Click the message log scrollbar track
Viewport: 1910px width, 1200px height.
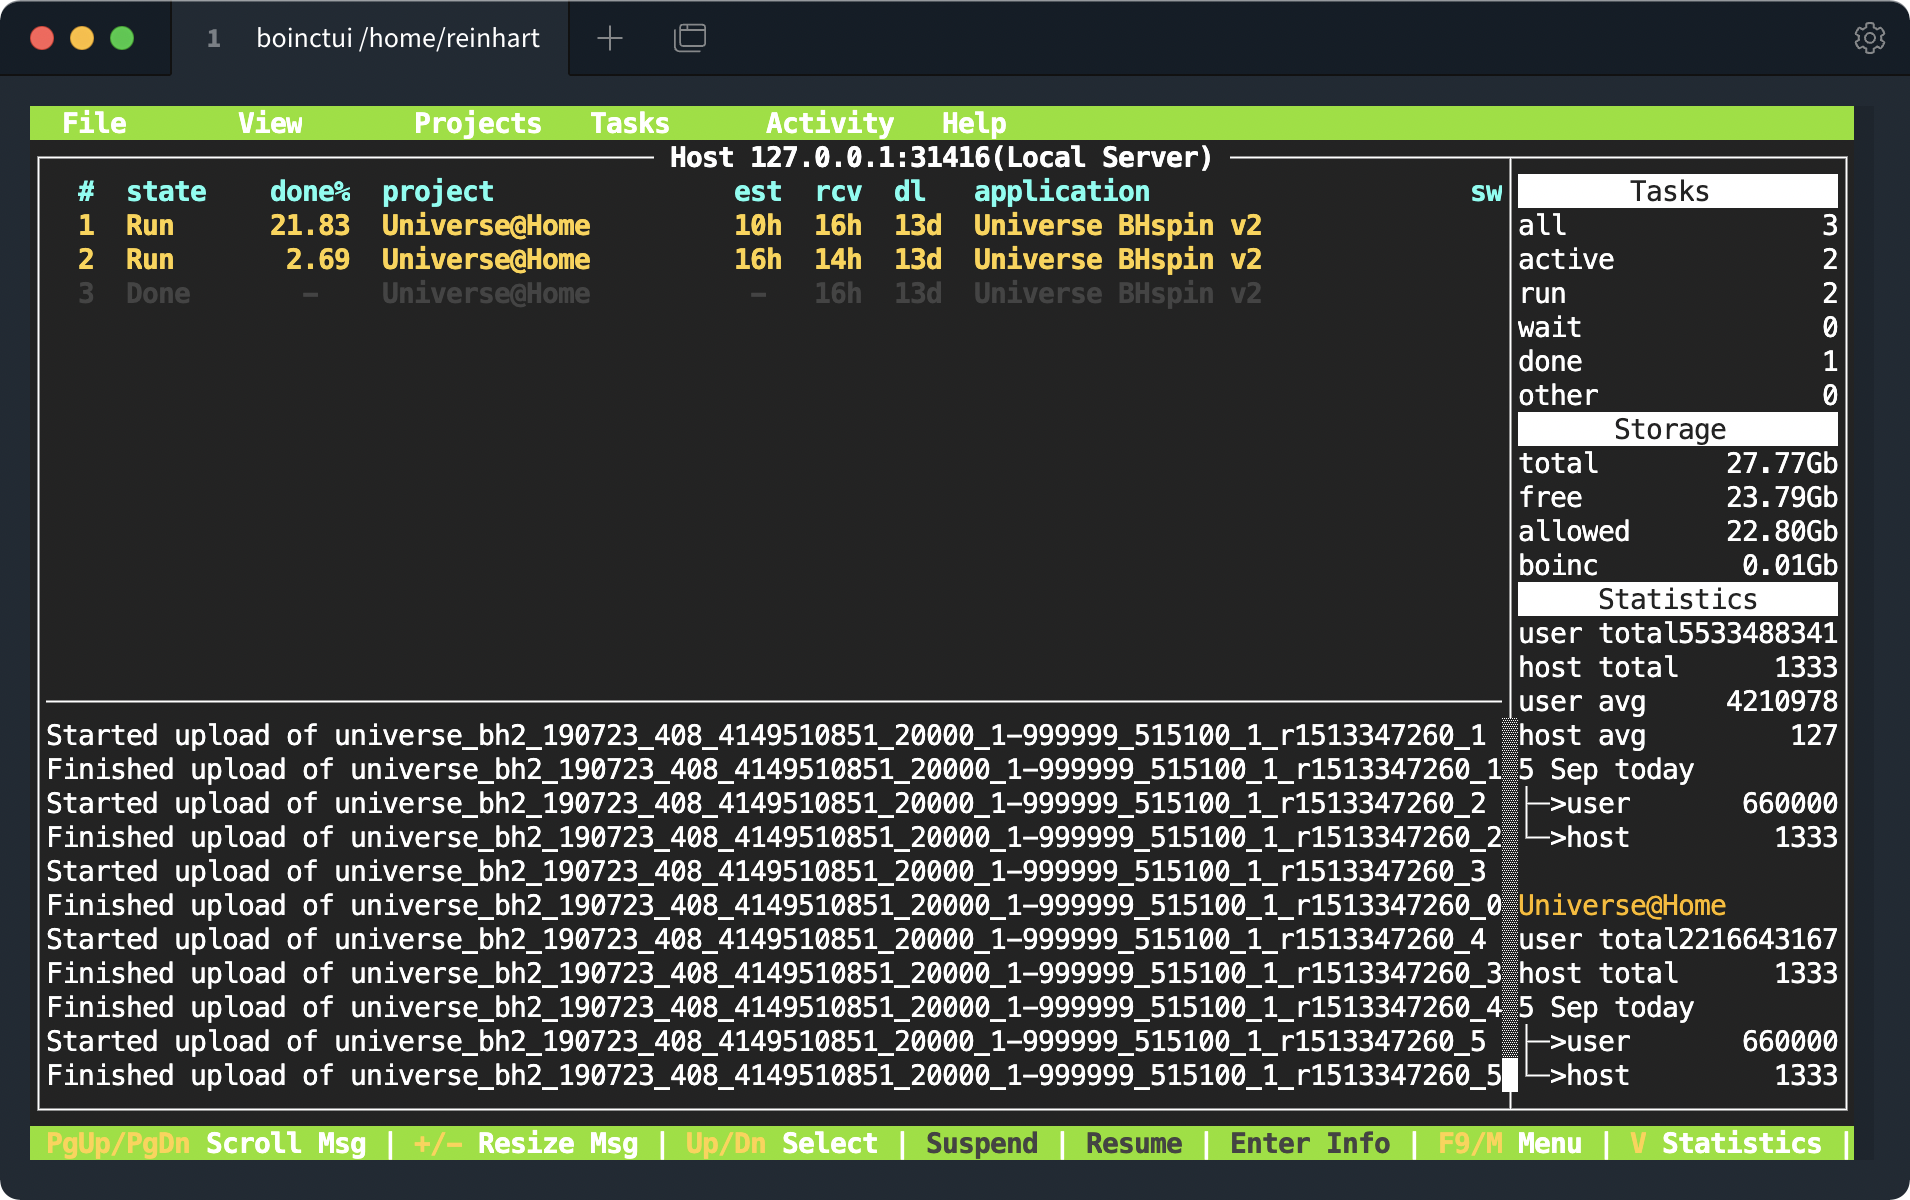click(x=1510, y=890)
